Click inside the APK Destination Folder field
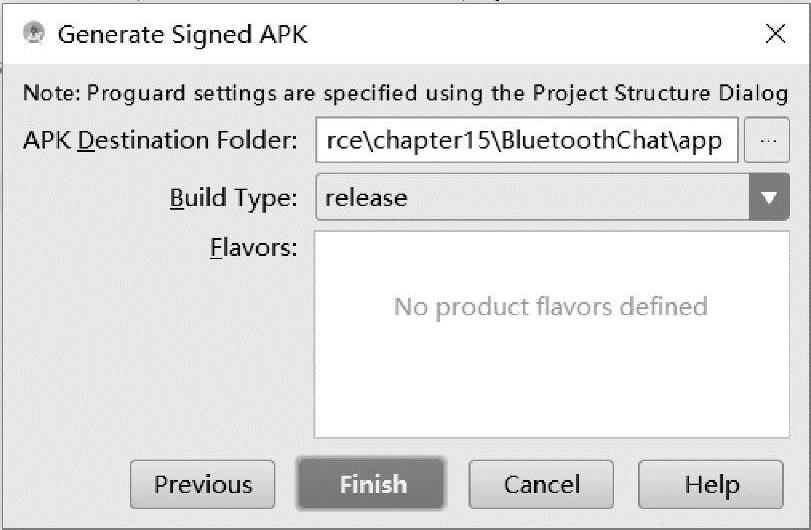 [x=526, y=141]
